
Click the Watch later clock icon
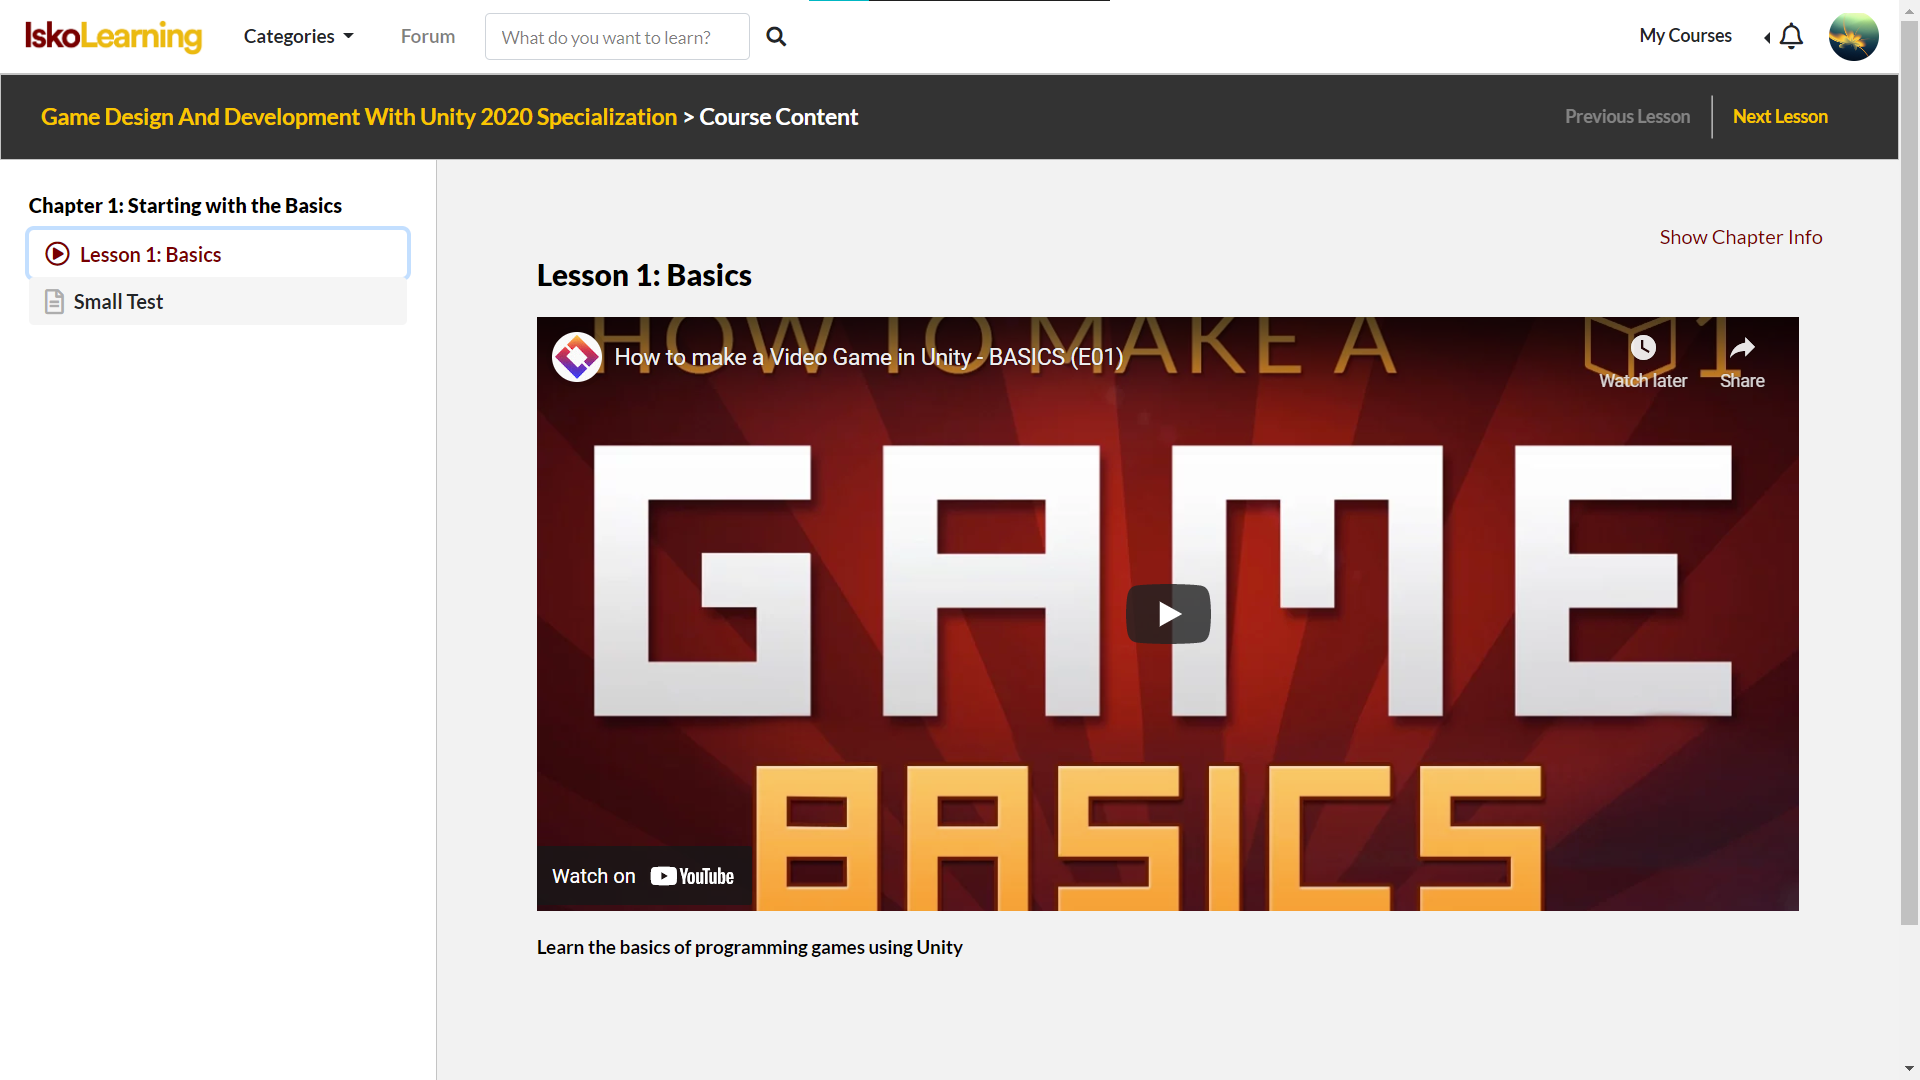point(1643,348)
